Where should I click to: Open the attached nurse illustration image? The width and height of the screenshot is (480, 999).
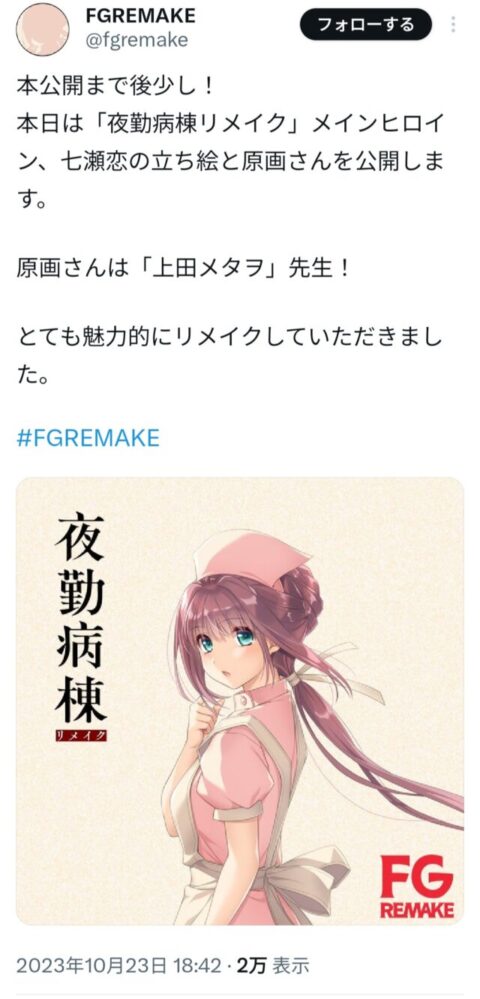tap(240, 701)
